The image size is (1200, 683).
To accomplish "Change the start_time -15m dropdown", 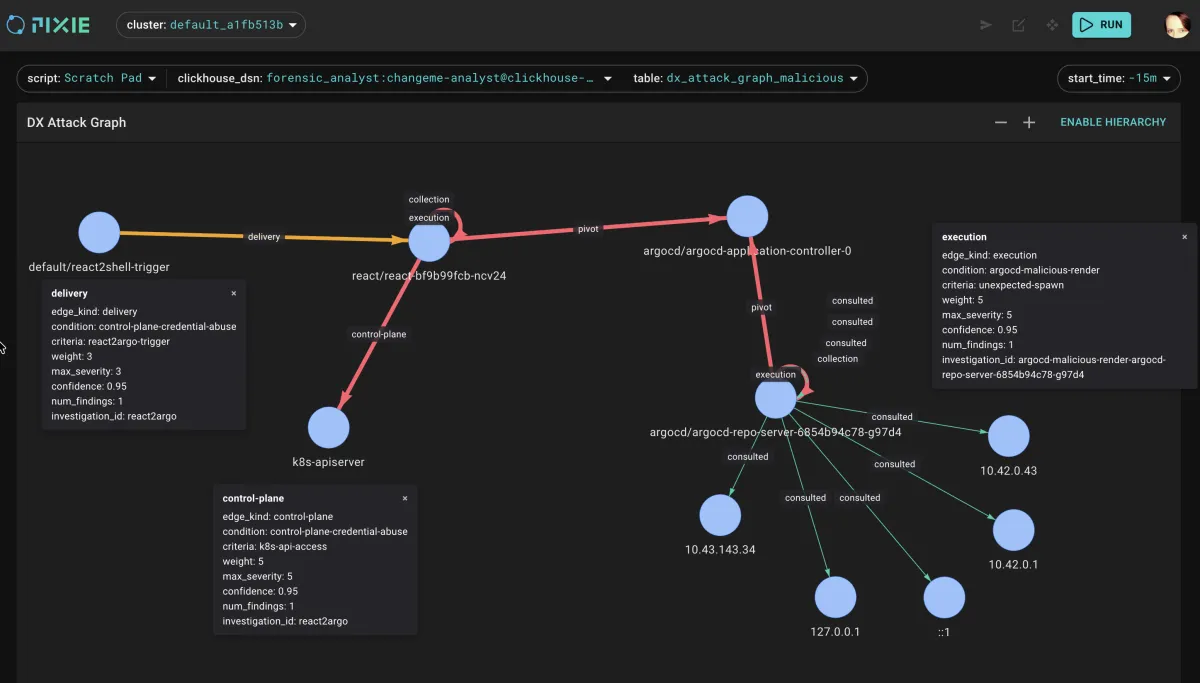I will 1118,78.
